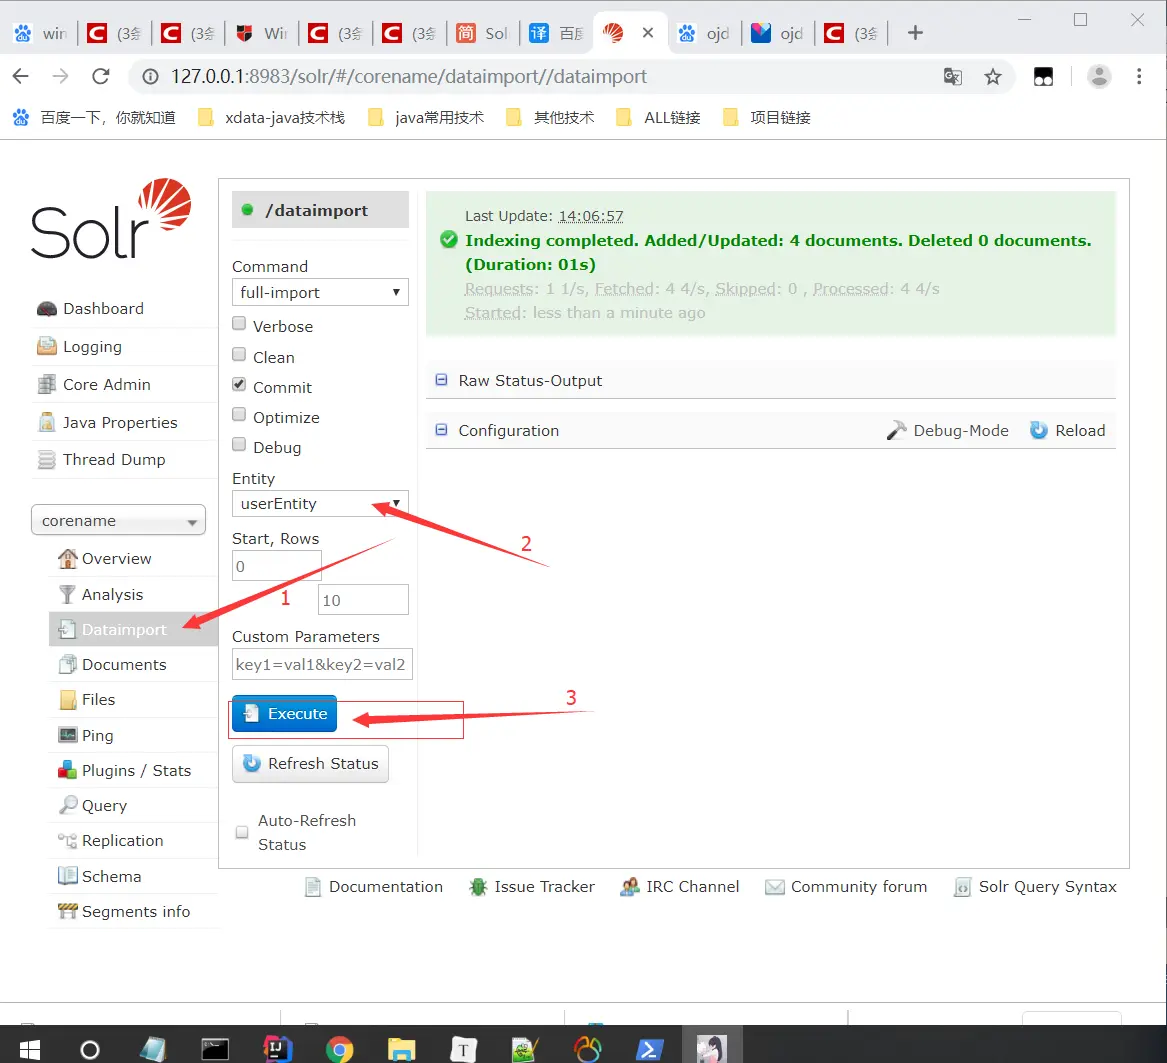1167x1063 pixels.
Task: Uncheck the Commit checkbox
Action: pyautogui.click(x=239, y=384)
